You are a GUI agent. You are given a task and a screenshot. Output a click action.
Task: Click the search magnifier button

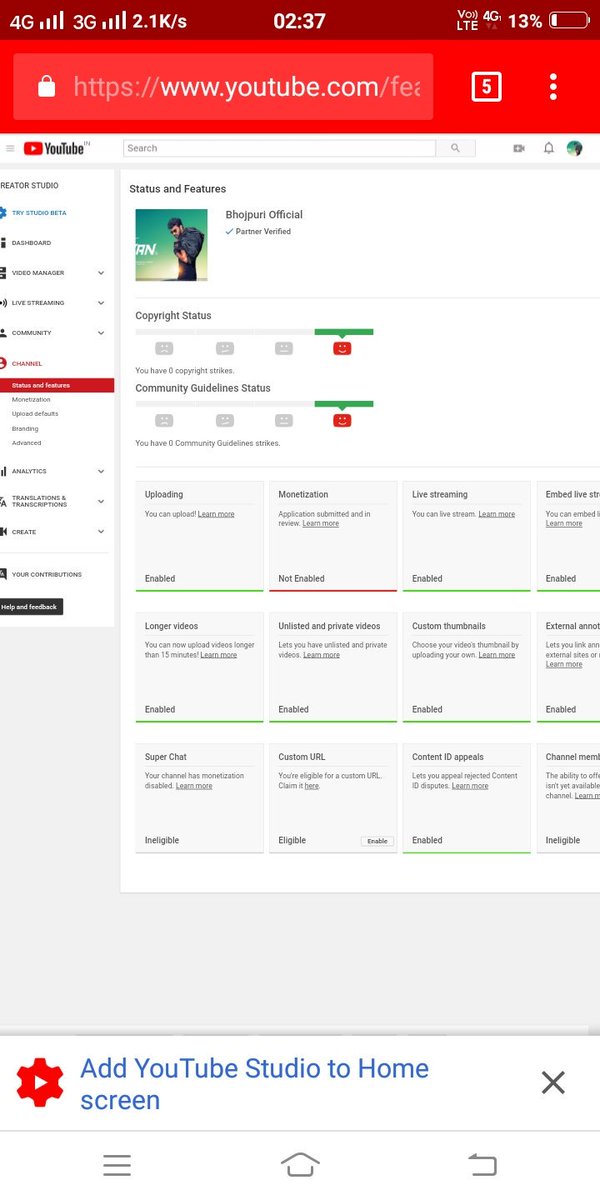[x=455, y=148]
